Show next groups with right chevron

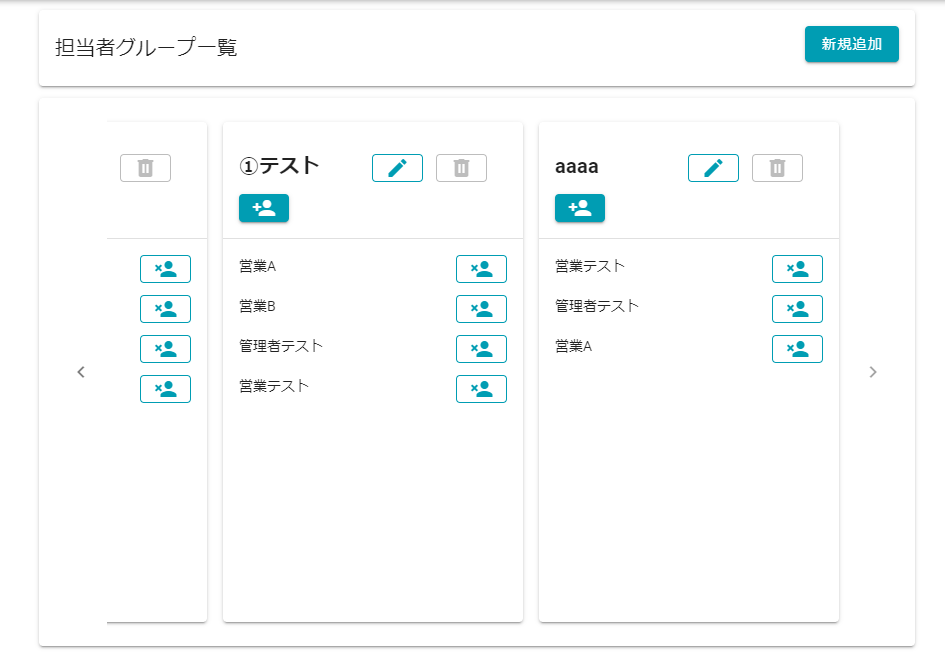(873, 372)
